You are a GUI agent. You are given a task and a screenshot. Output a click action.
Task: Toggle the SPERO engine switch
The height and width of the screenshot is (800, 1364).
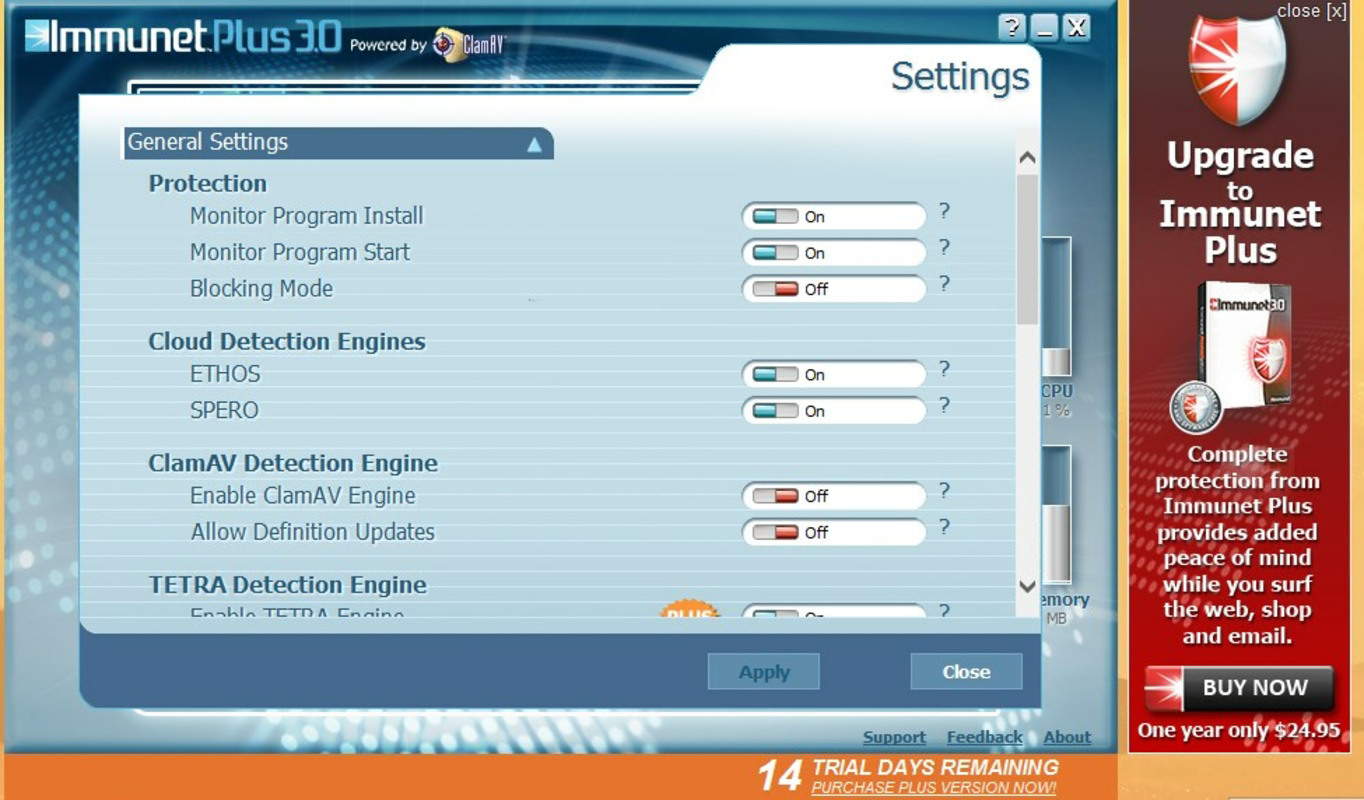tap(775, 411)
